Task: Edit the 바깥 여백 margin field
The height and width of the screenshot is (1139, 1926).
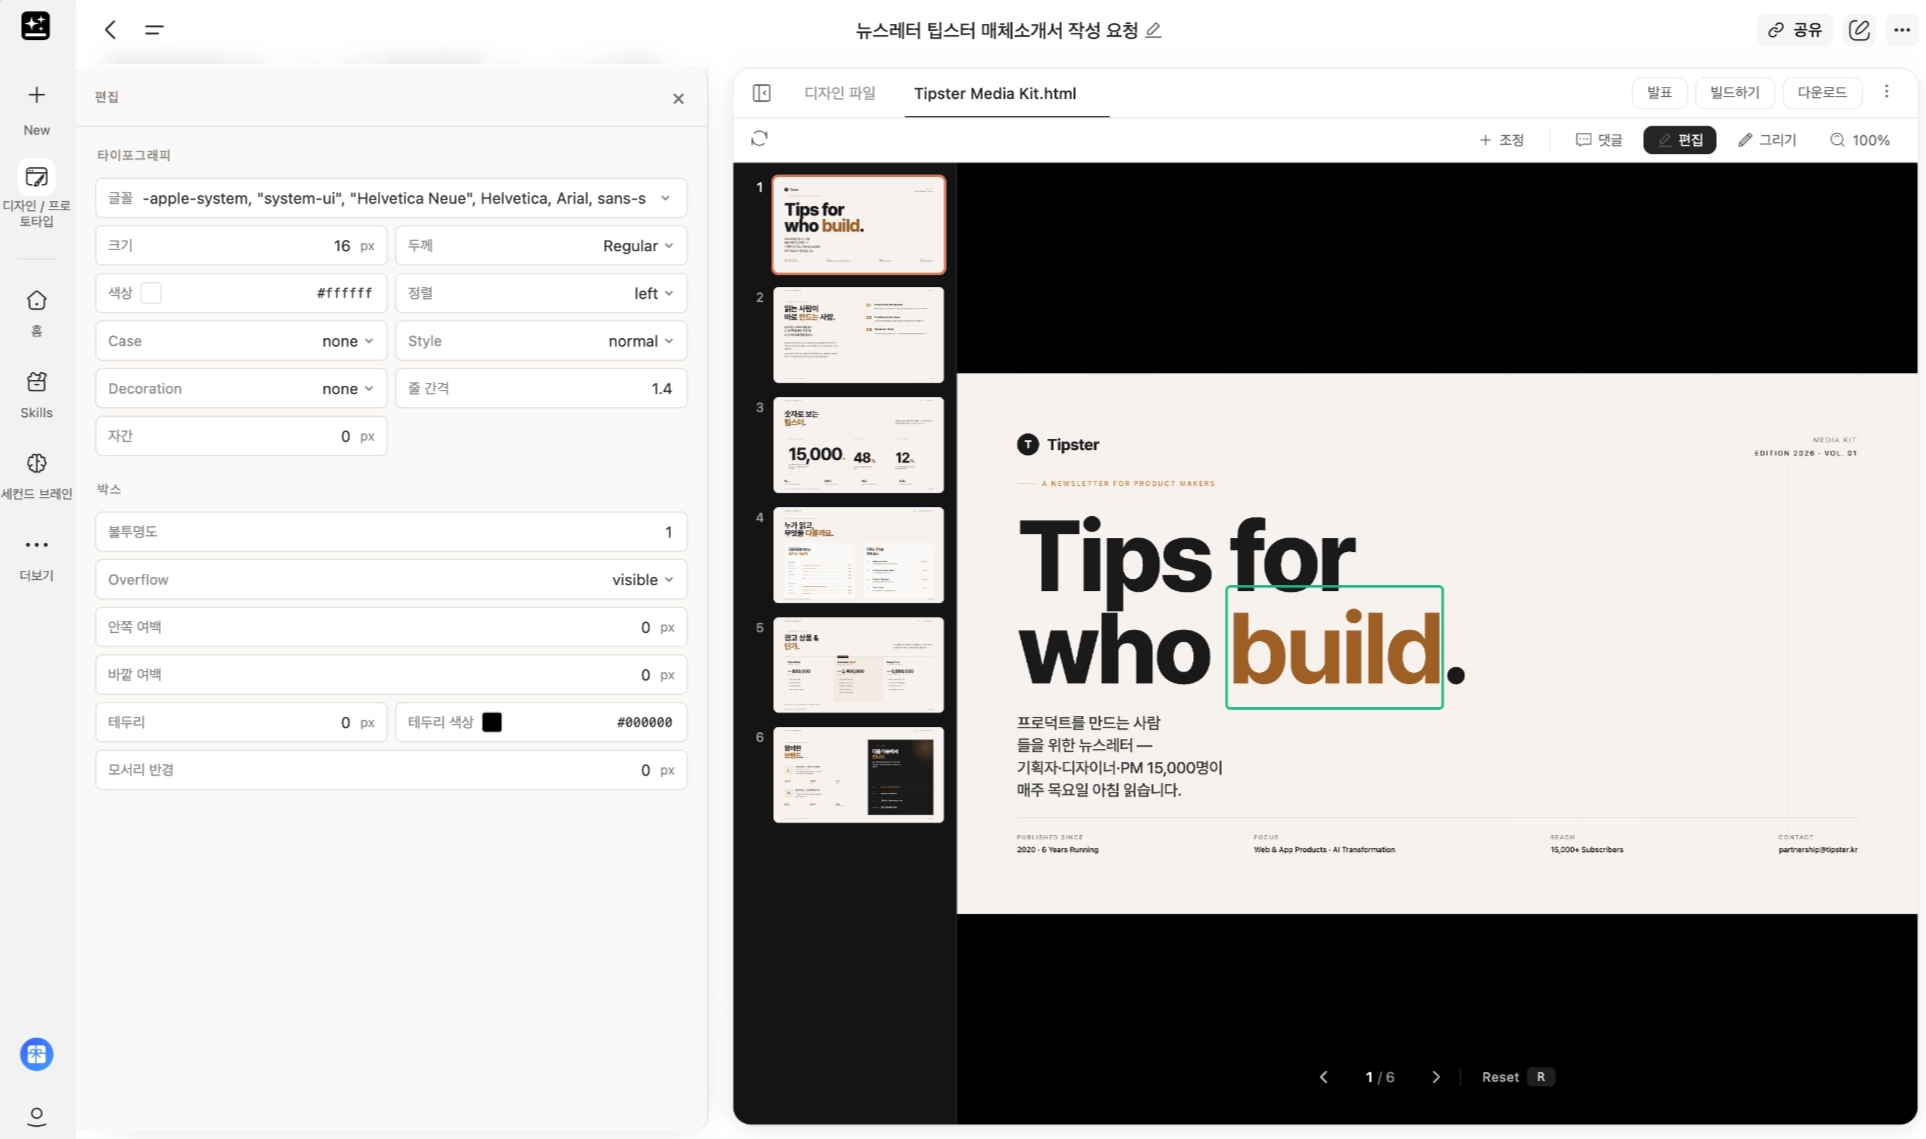Action: click(391, 675)
